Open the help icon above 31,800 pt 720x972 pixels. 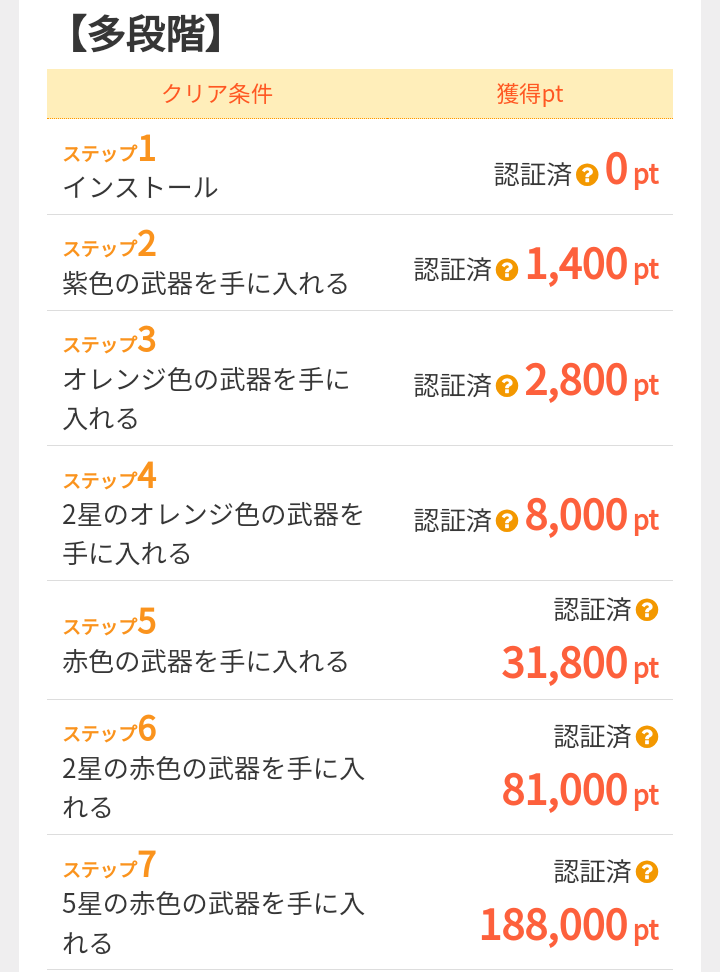[647, 610]
